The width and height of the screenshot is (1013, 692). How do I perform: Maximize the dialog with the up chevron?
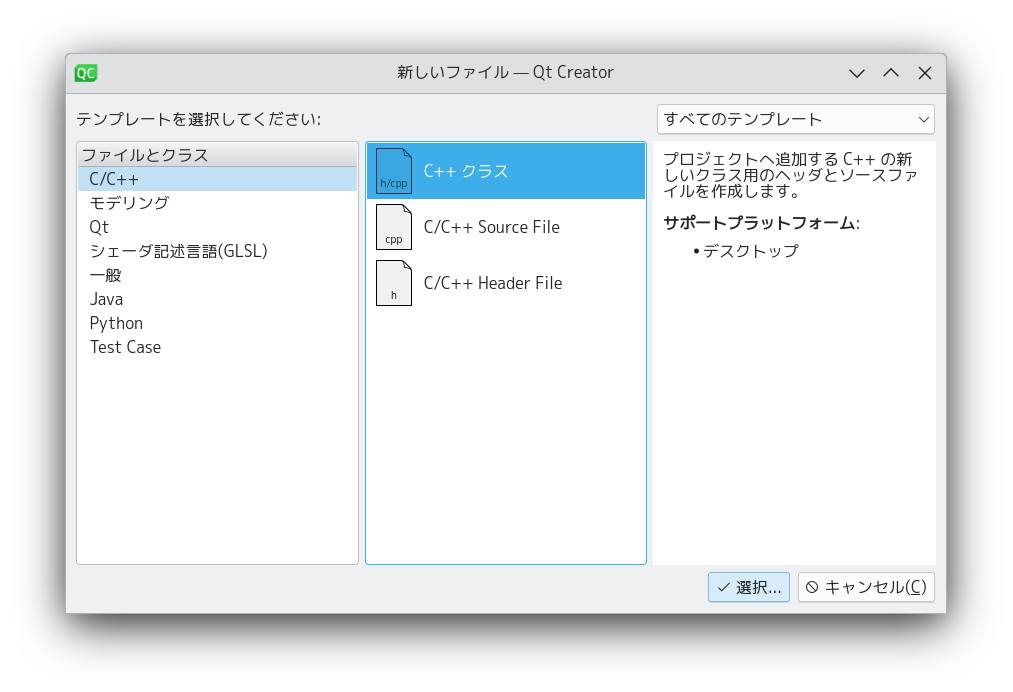891,73
